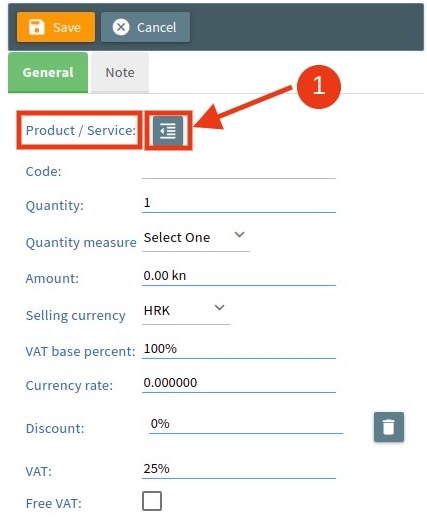Select the General tab
The height and width of the screenshot is (521, 427).
click(x=48, y=73)
